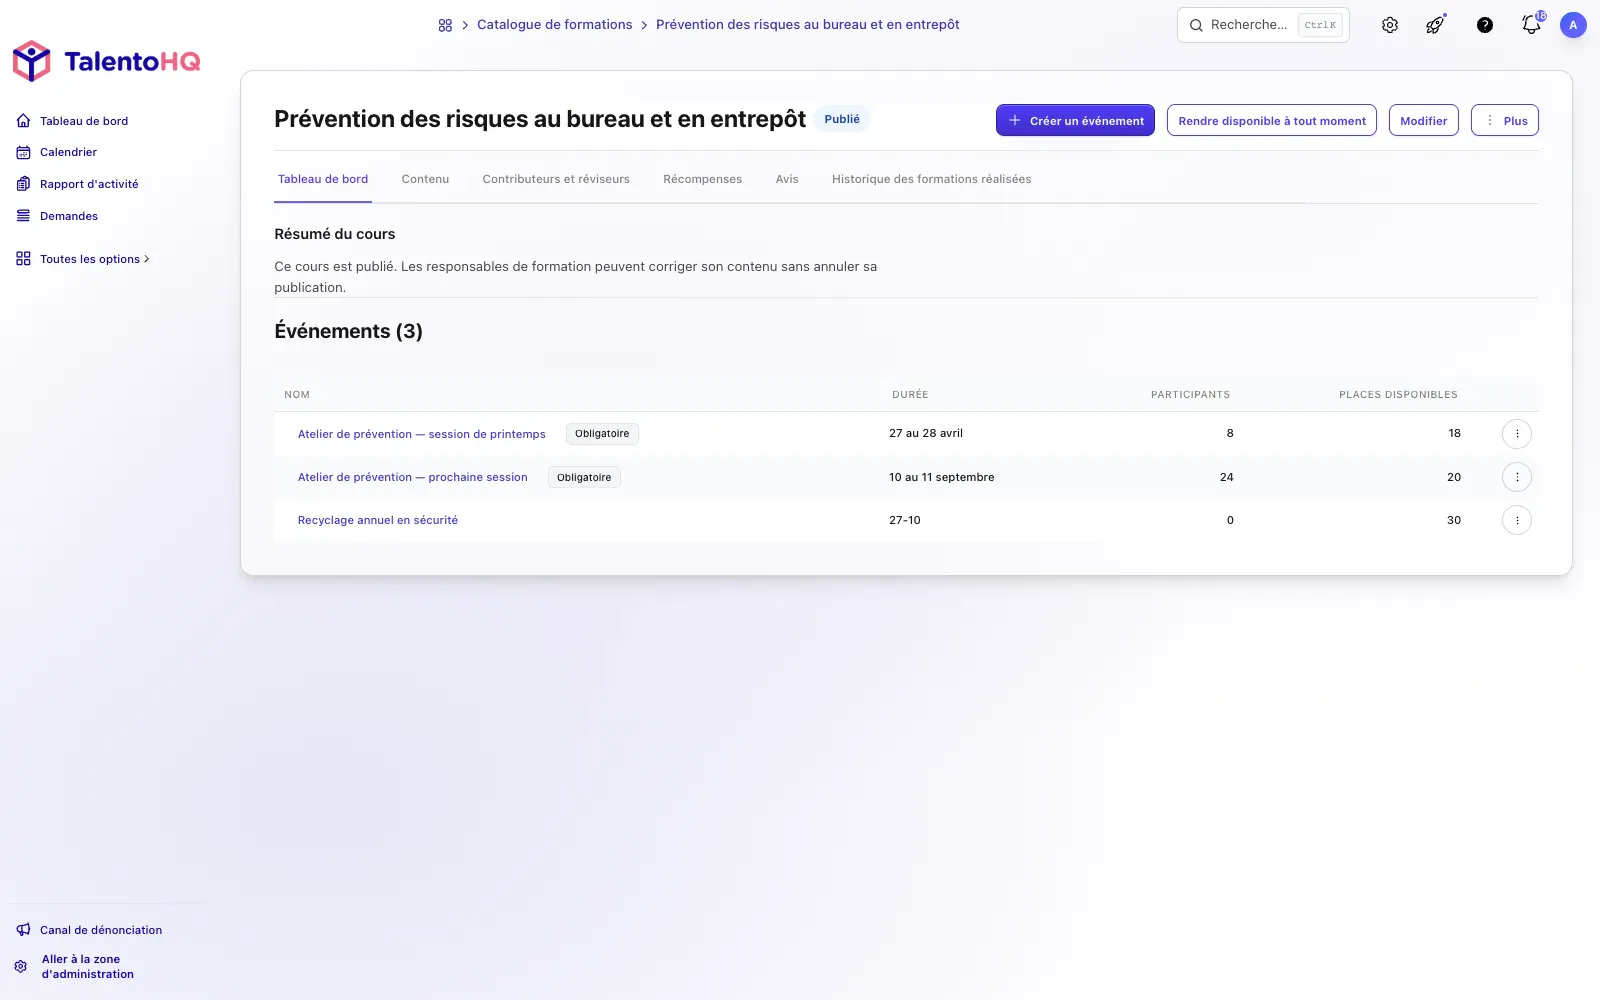Viewport: 1600px width, 1000px height.
Task: Expand Toutes les options chevron
Action: (147, 259)
